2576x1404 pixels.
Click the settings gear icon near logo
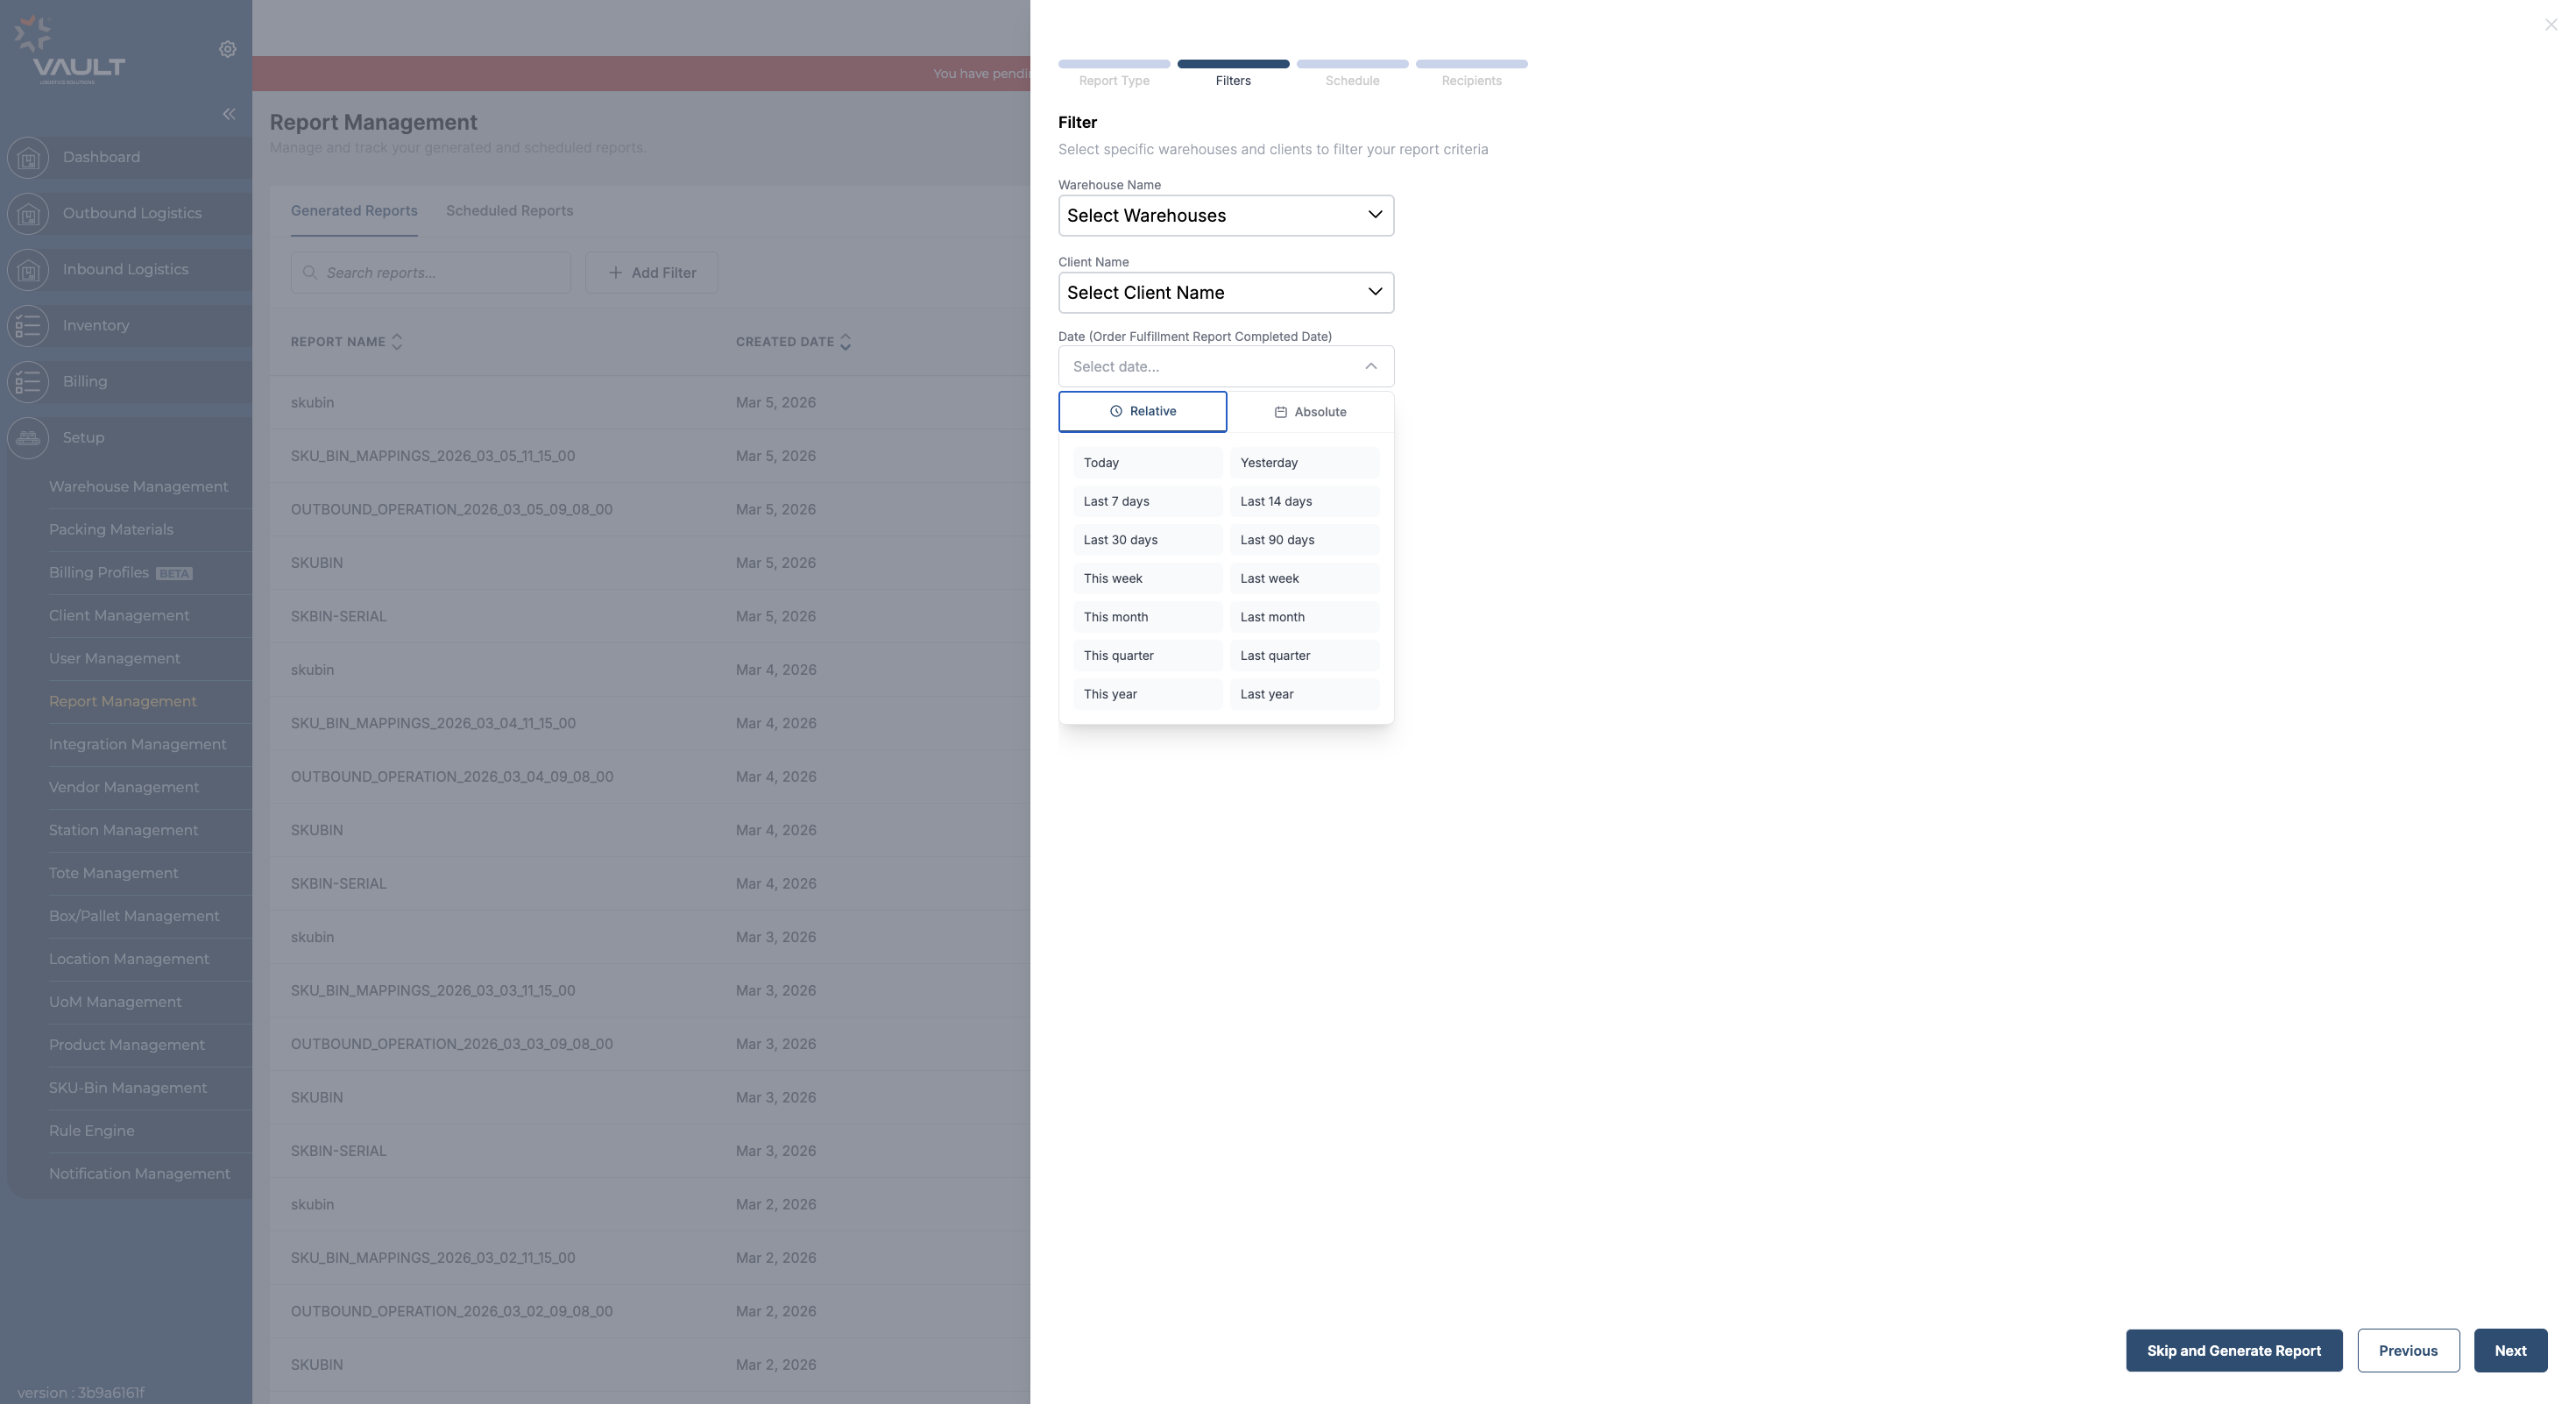227,49
